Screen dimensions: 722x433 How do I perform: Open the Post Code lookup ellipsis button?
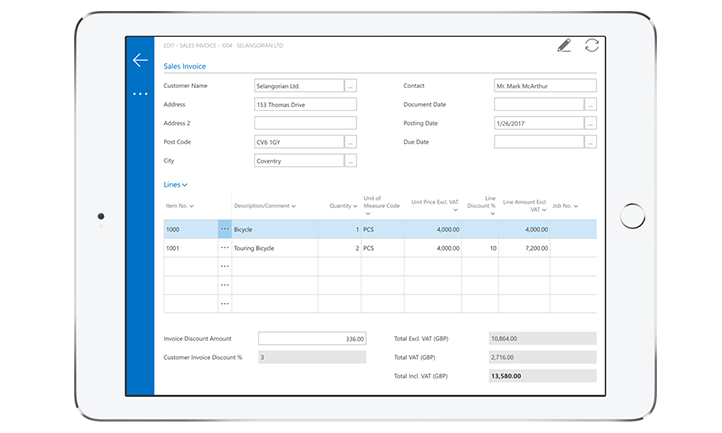click(x=350, y=142)
